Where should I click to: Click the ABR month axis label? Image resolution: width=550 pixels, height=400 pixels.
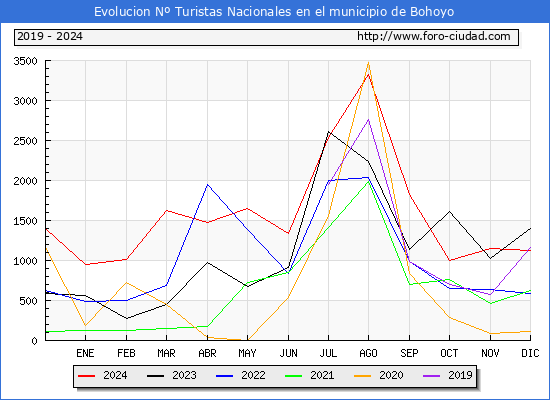[x=207, y=353]
